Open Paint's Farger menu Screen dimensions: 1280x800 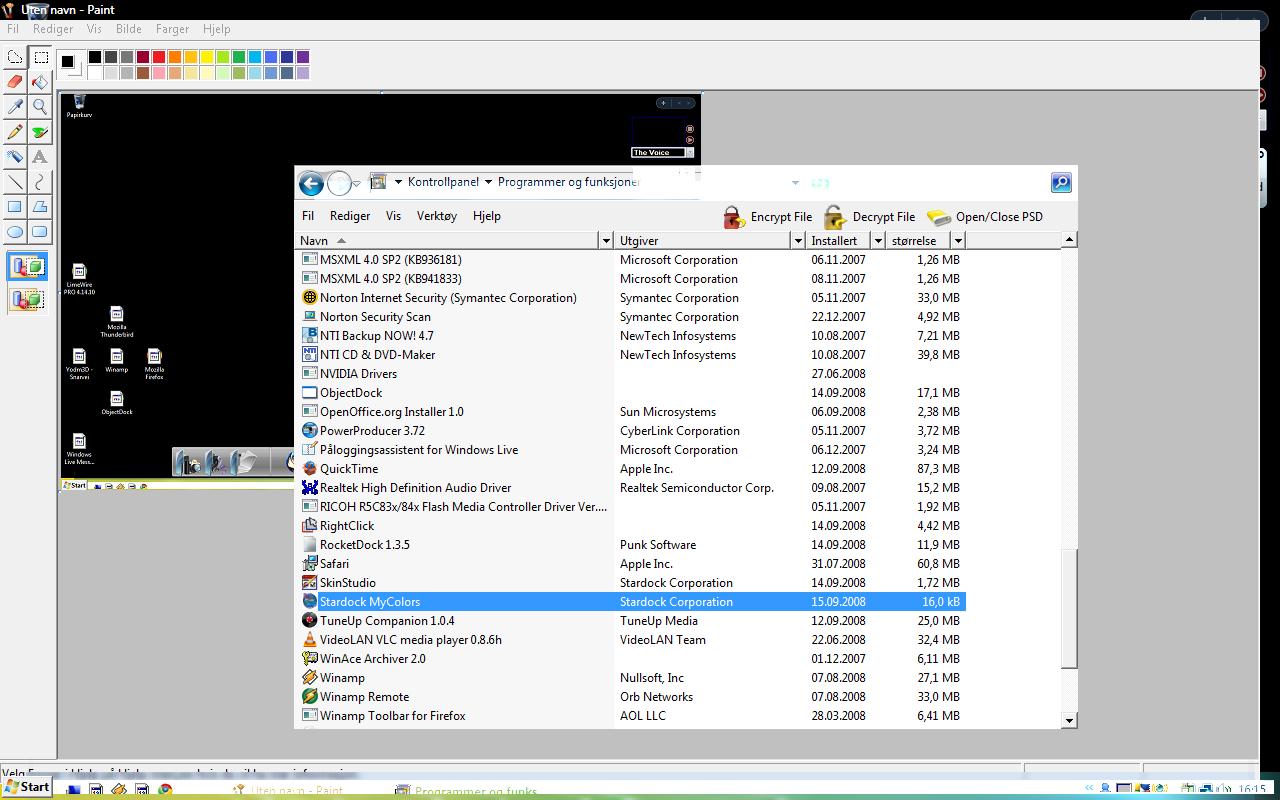[x=173, y=29]
